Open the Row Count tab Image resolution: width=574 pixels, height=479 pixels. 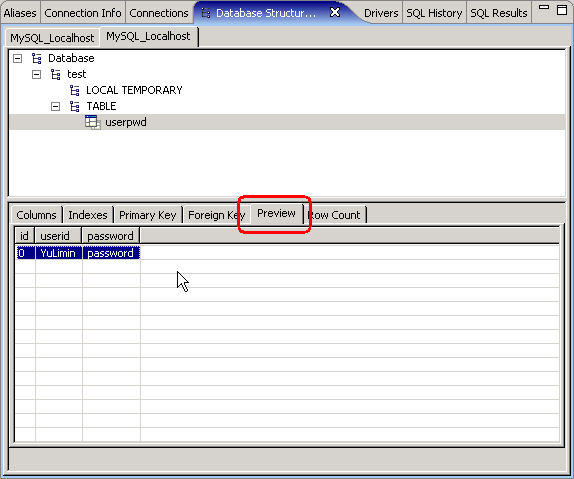pyautogui.click(x=335, y=215)
